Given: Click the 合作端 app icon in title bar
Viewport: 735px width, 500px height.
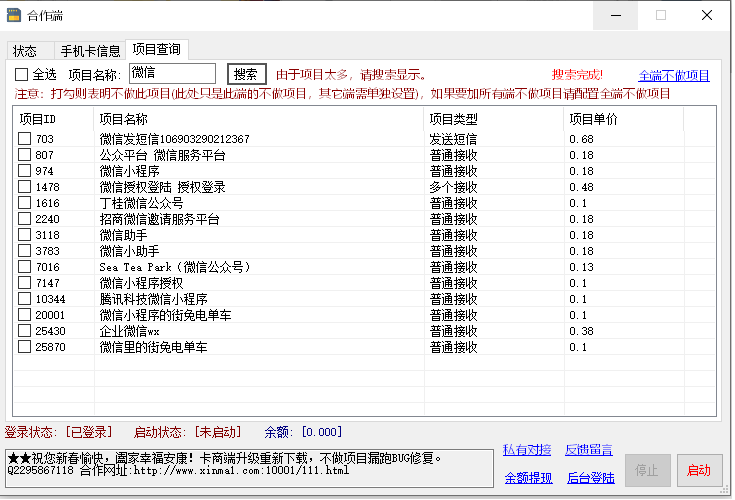Looking at the screenshot, I should click(14, 15).
